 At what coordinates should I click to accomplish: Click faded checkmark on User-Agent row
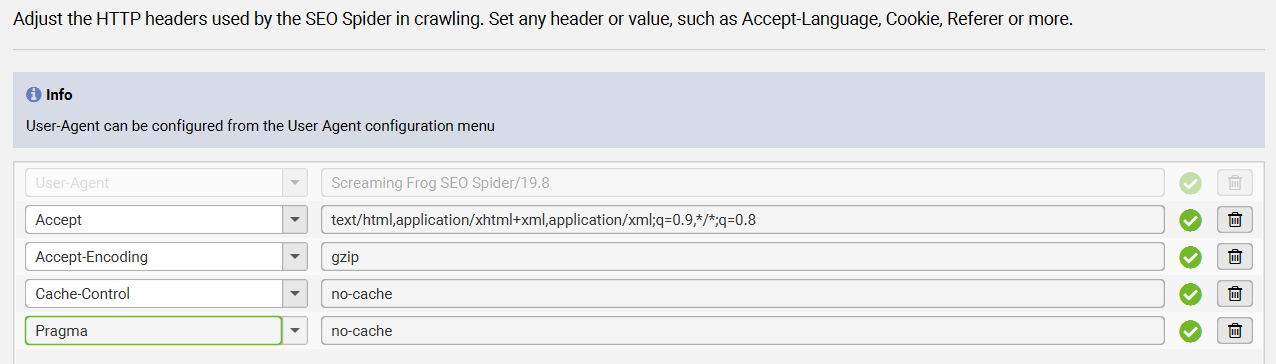[1190, 183]
